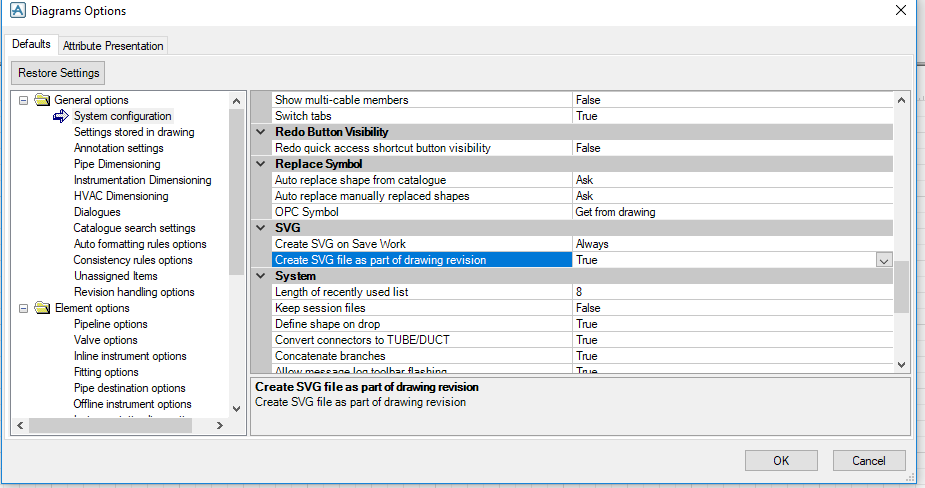The width and height of the screenshot is (925, 488).
Task: Collapse the Replace Symbol section
Action: [261, 164]
